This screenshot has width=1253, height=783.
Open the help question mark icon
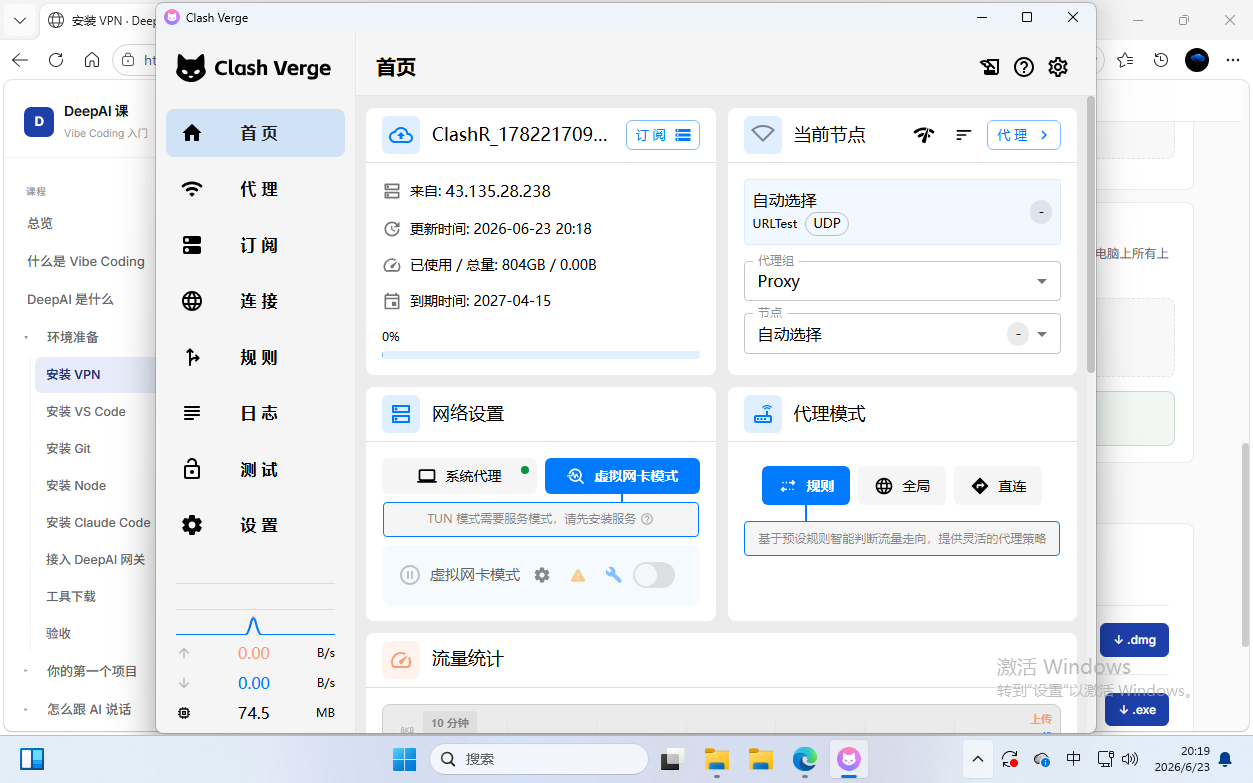(x=1024, y=67)
